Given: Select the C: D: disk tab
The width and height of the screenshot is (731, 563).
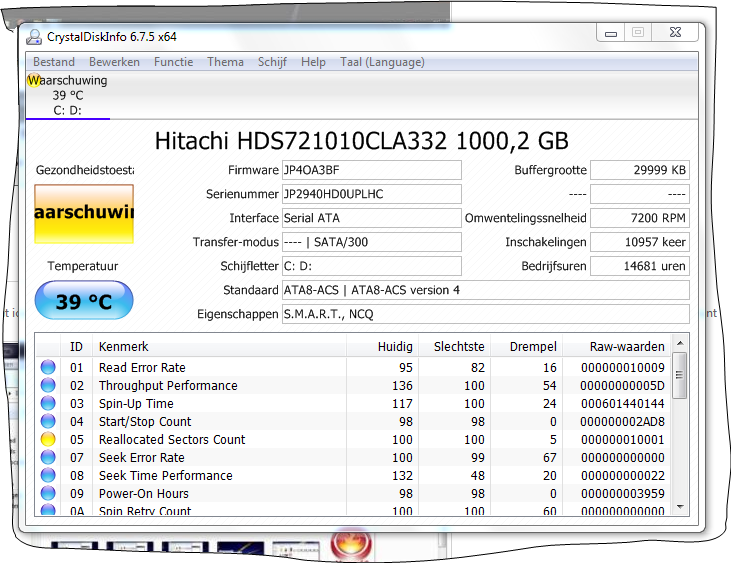Looking at the screenshot, I should (68, 96).
